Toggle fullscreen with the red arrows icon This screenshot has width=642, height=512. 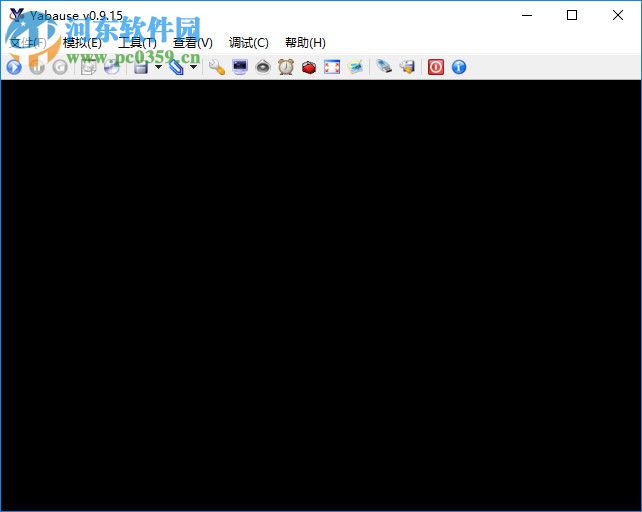332,67
